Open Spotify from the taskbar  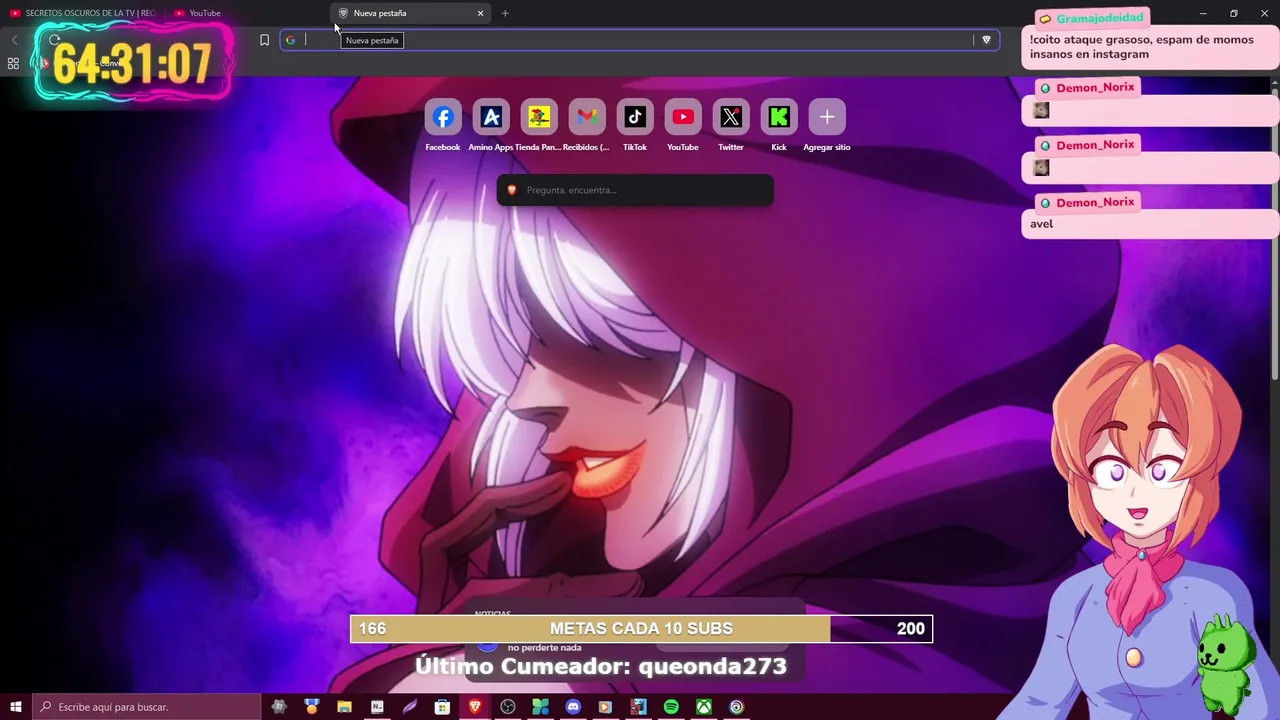point(671,707)
